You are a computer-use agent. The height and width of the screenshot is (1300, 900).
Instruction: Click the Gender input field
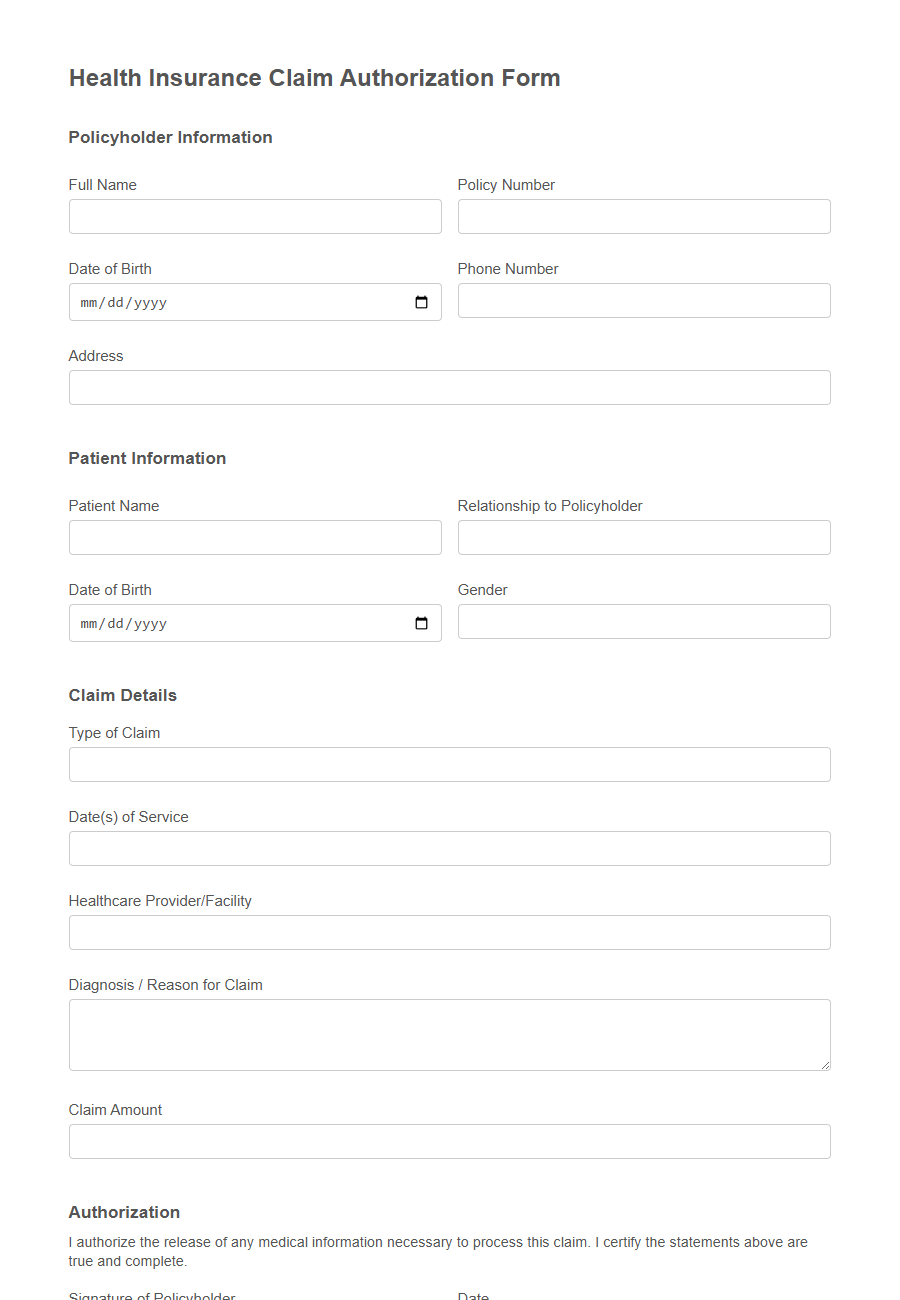click(x=643, y=621)
